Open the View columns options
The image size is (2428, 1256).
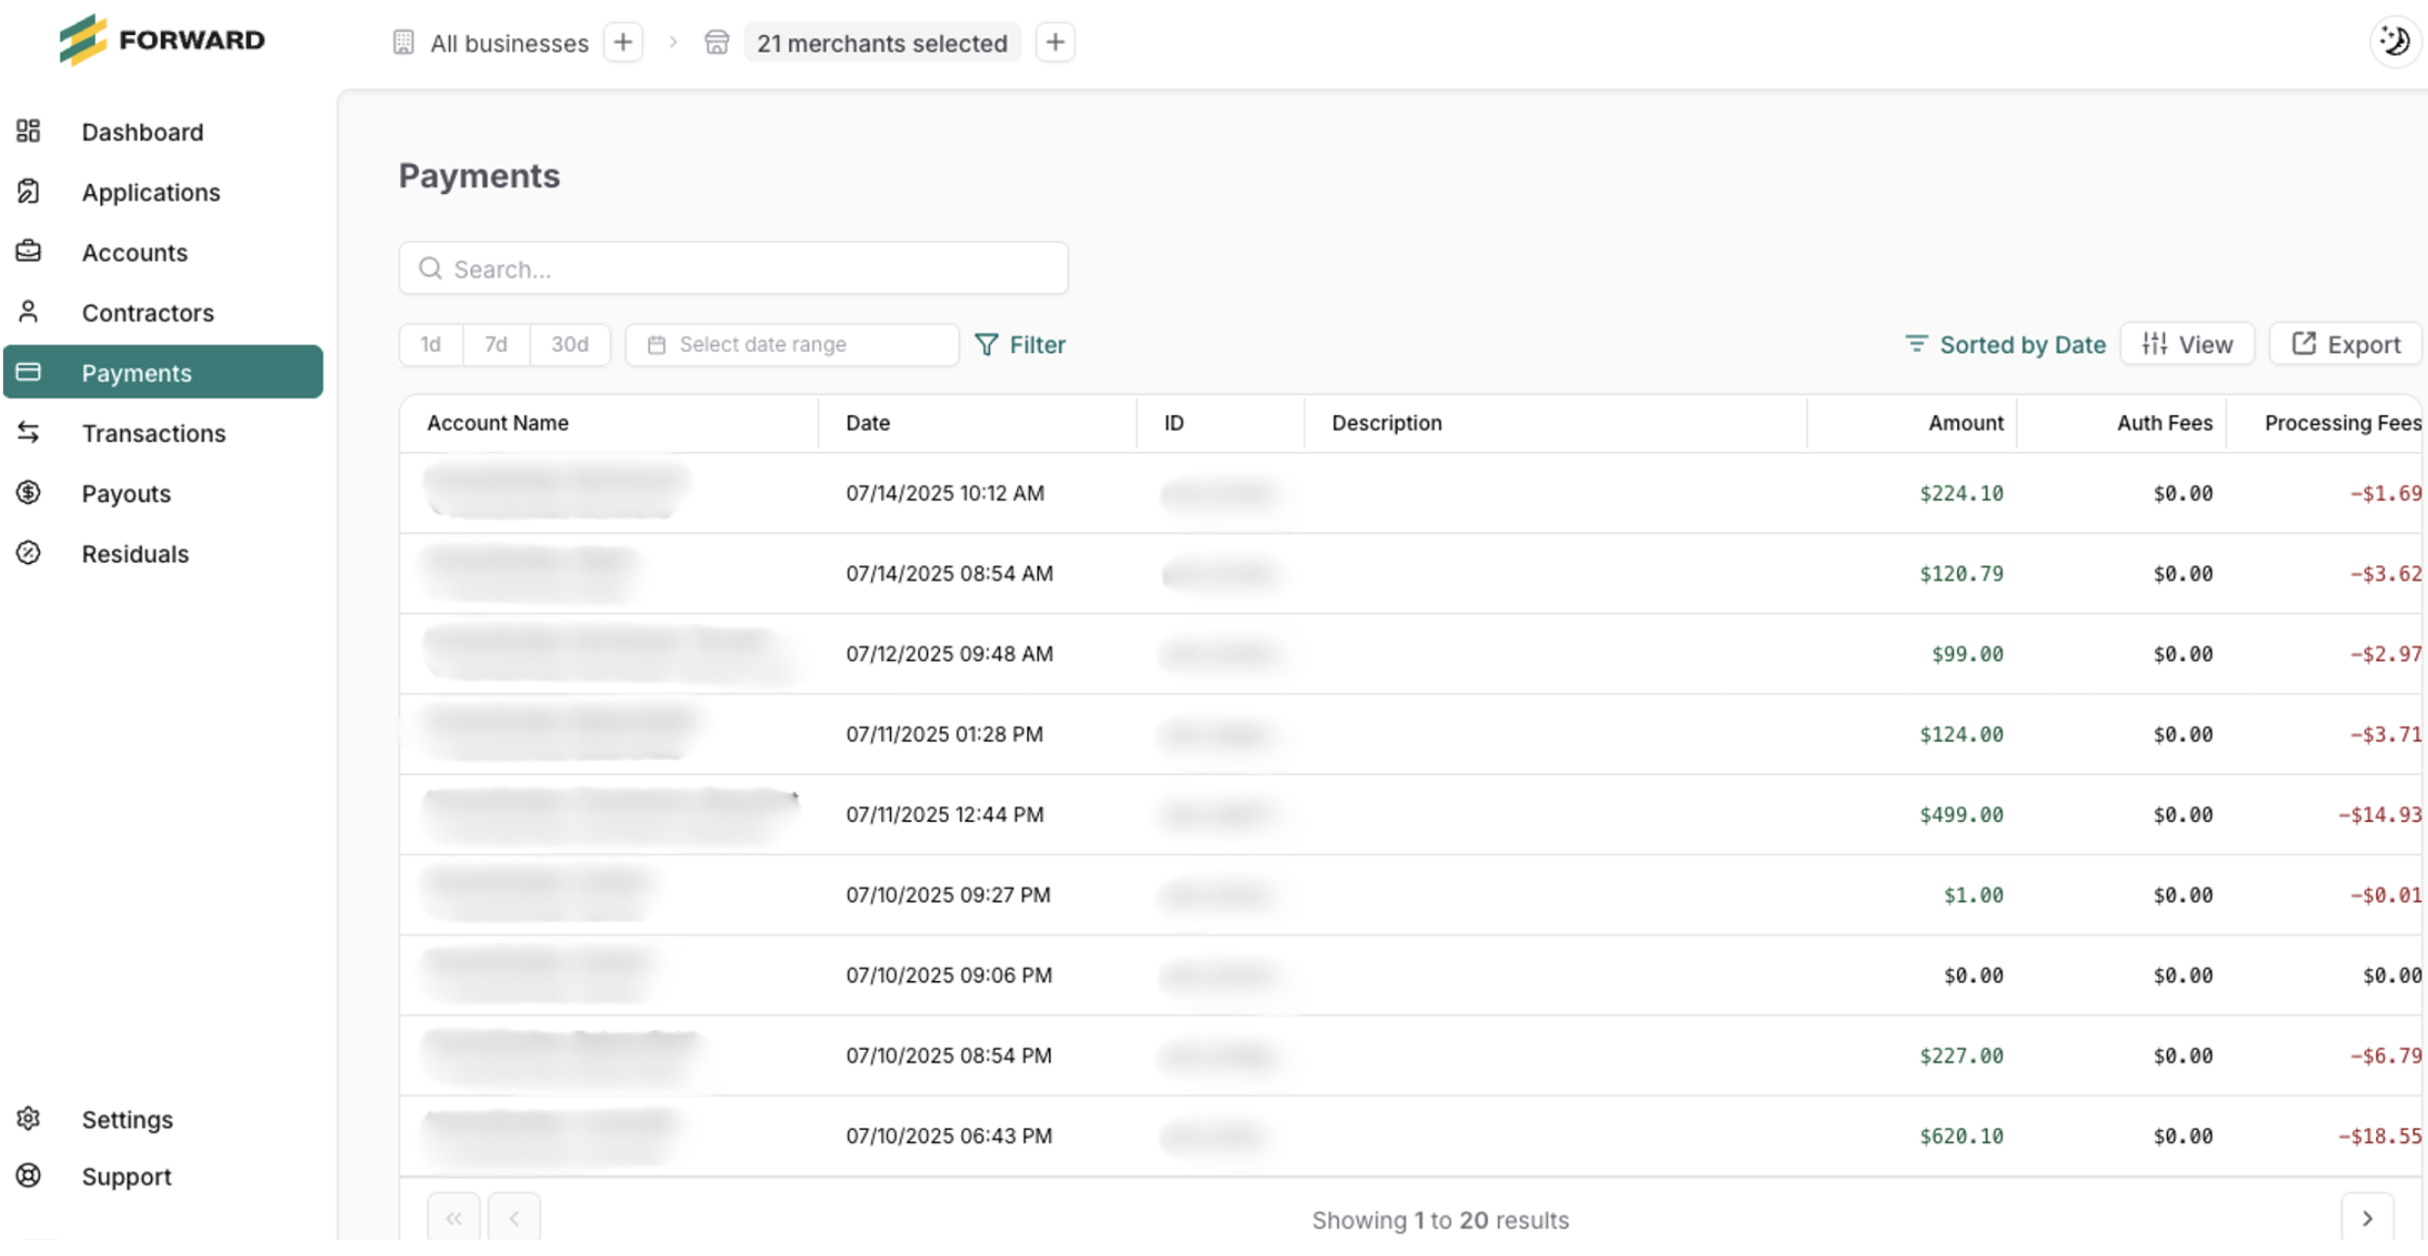click(x=2187, y=344)
